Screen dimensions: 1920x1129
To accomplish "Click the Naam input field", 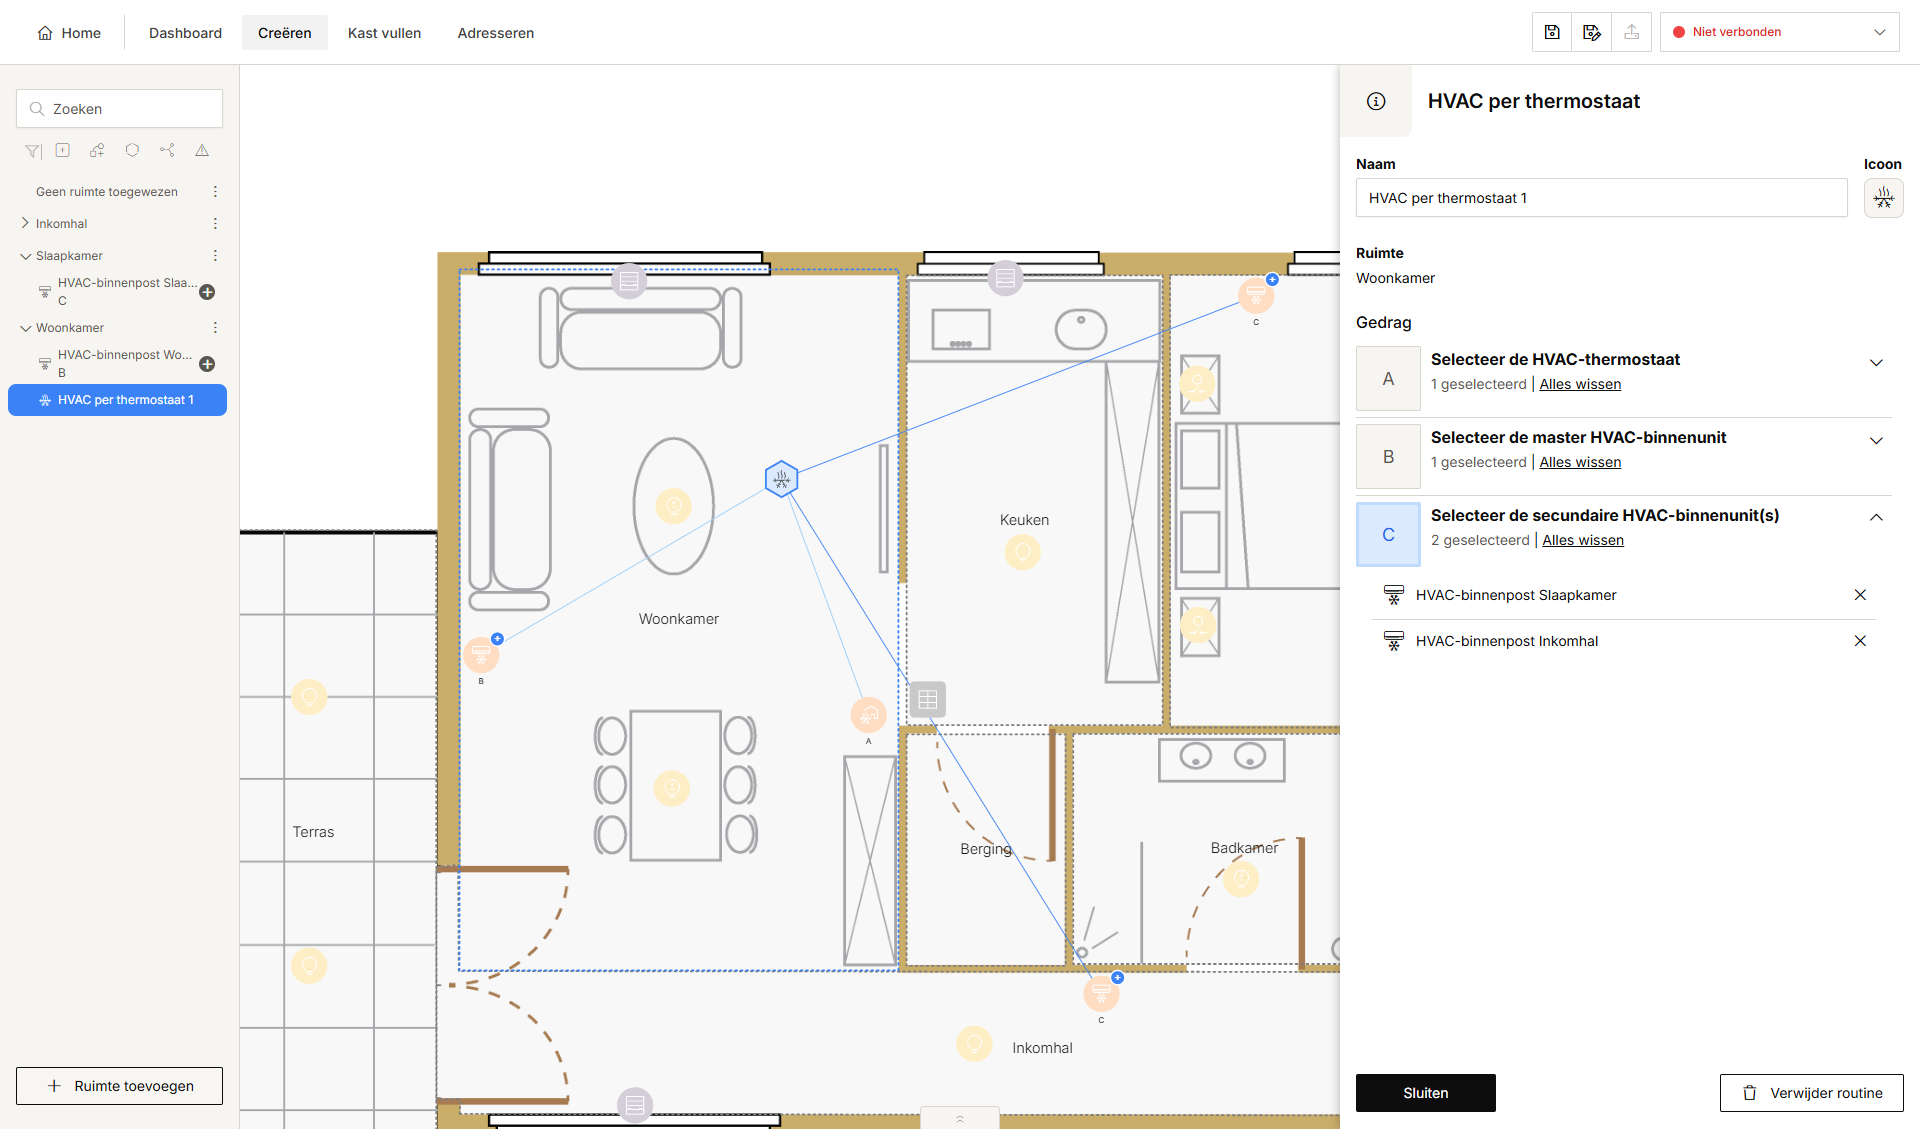I will (1601, 198).
